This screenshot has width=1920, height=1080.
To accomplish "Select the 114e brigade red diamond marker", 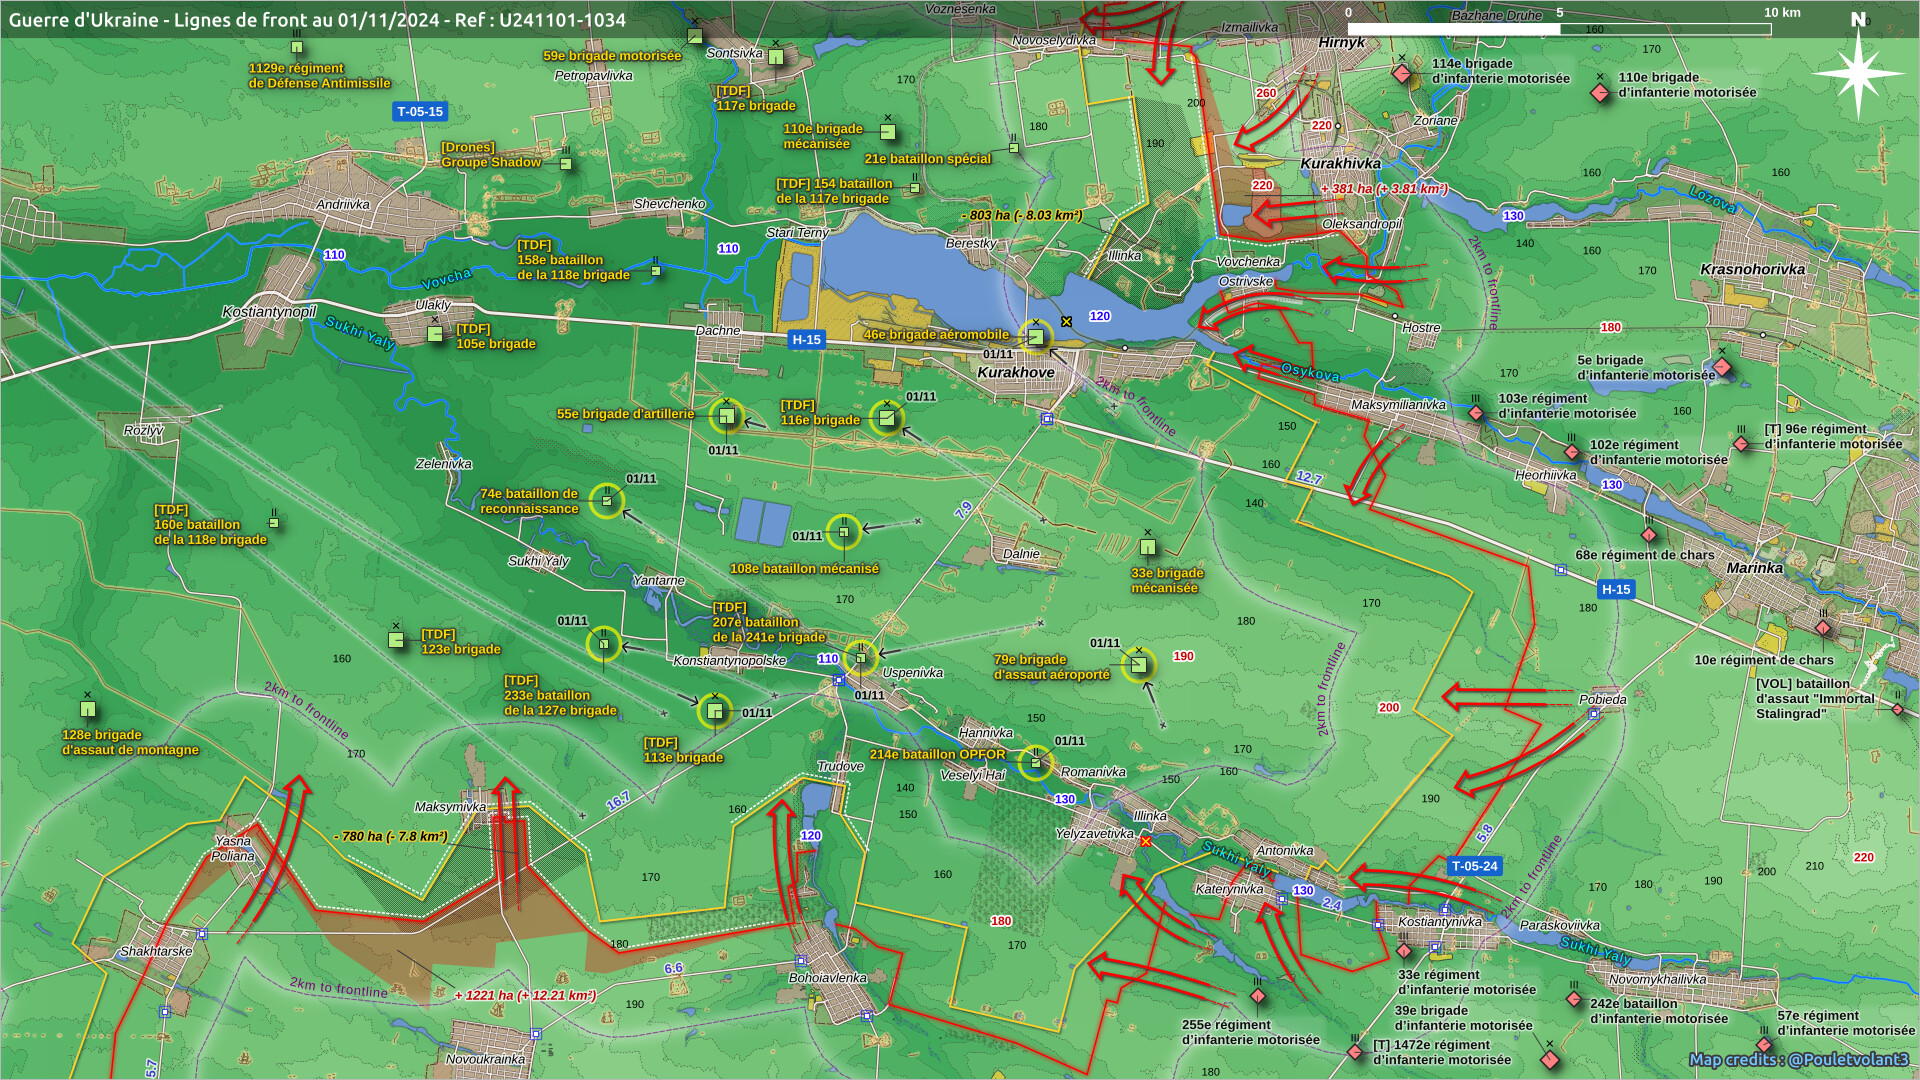I will [1402, 75].
